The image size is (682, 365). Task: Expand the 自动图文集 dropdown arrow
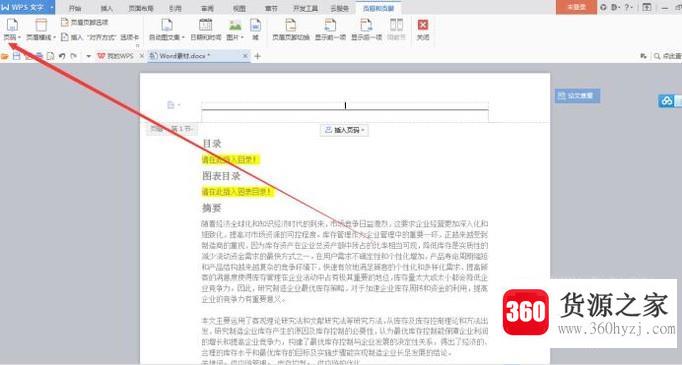coord(183,38)
